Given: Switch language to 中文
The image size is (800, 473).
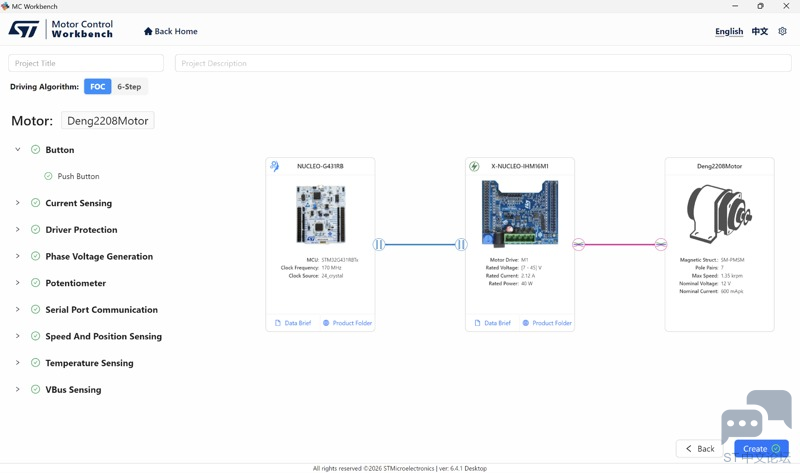Looking at the screenshot, I should coord(760,31).
